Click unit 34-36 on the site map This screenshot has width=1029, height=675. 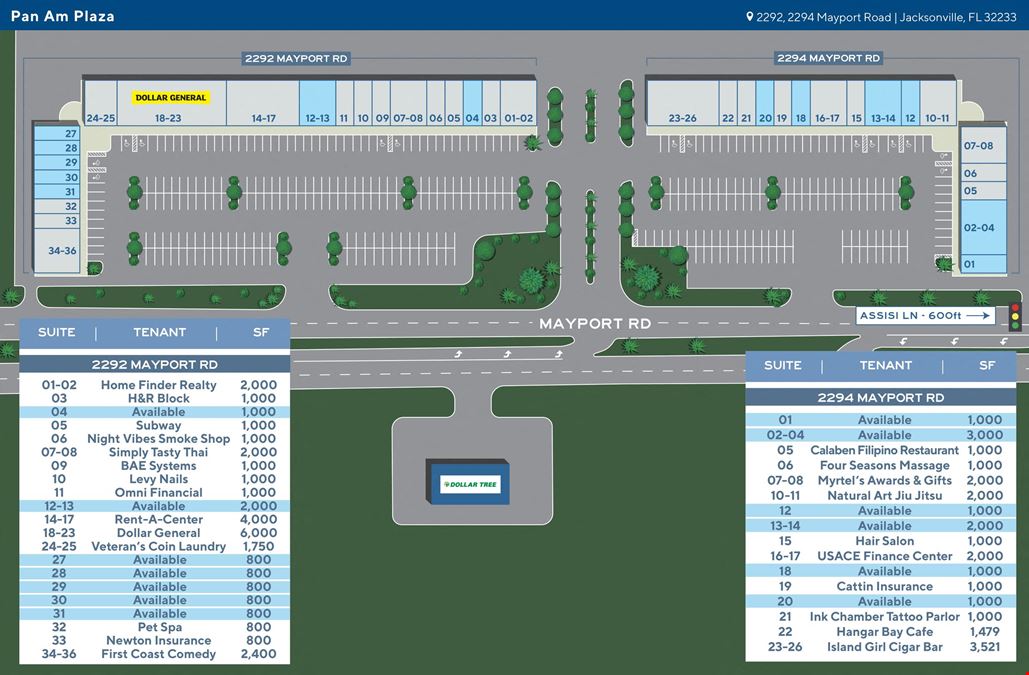(57, 250)
